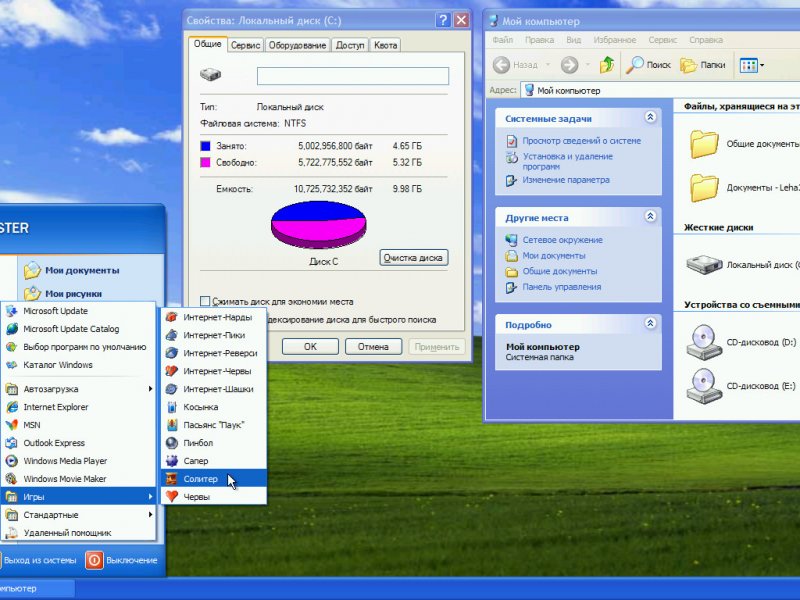Expand the Стандартные submenu arrow
Screen dimensions: 800x600
(x=150, y=514)
